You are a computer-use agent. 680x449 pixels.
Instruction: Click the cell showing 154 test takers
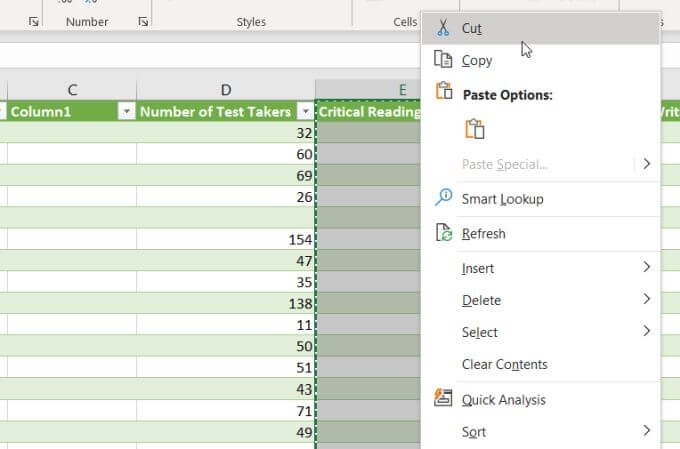tap(226, 240)
